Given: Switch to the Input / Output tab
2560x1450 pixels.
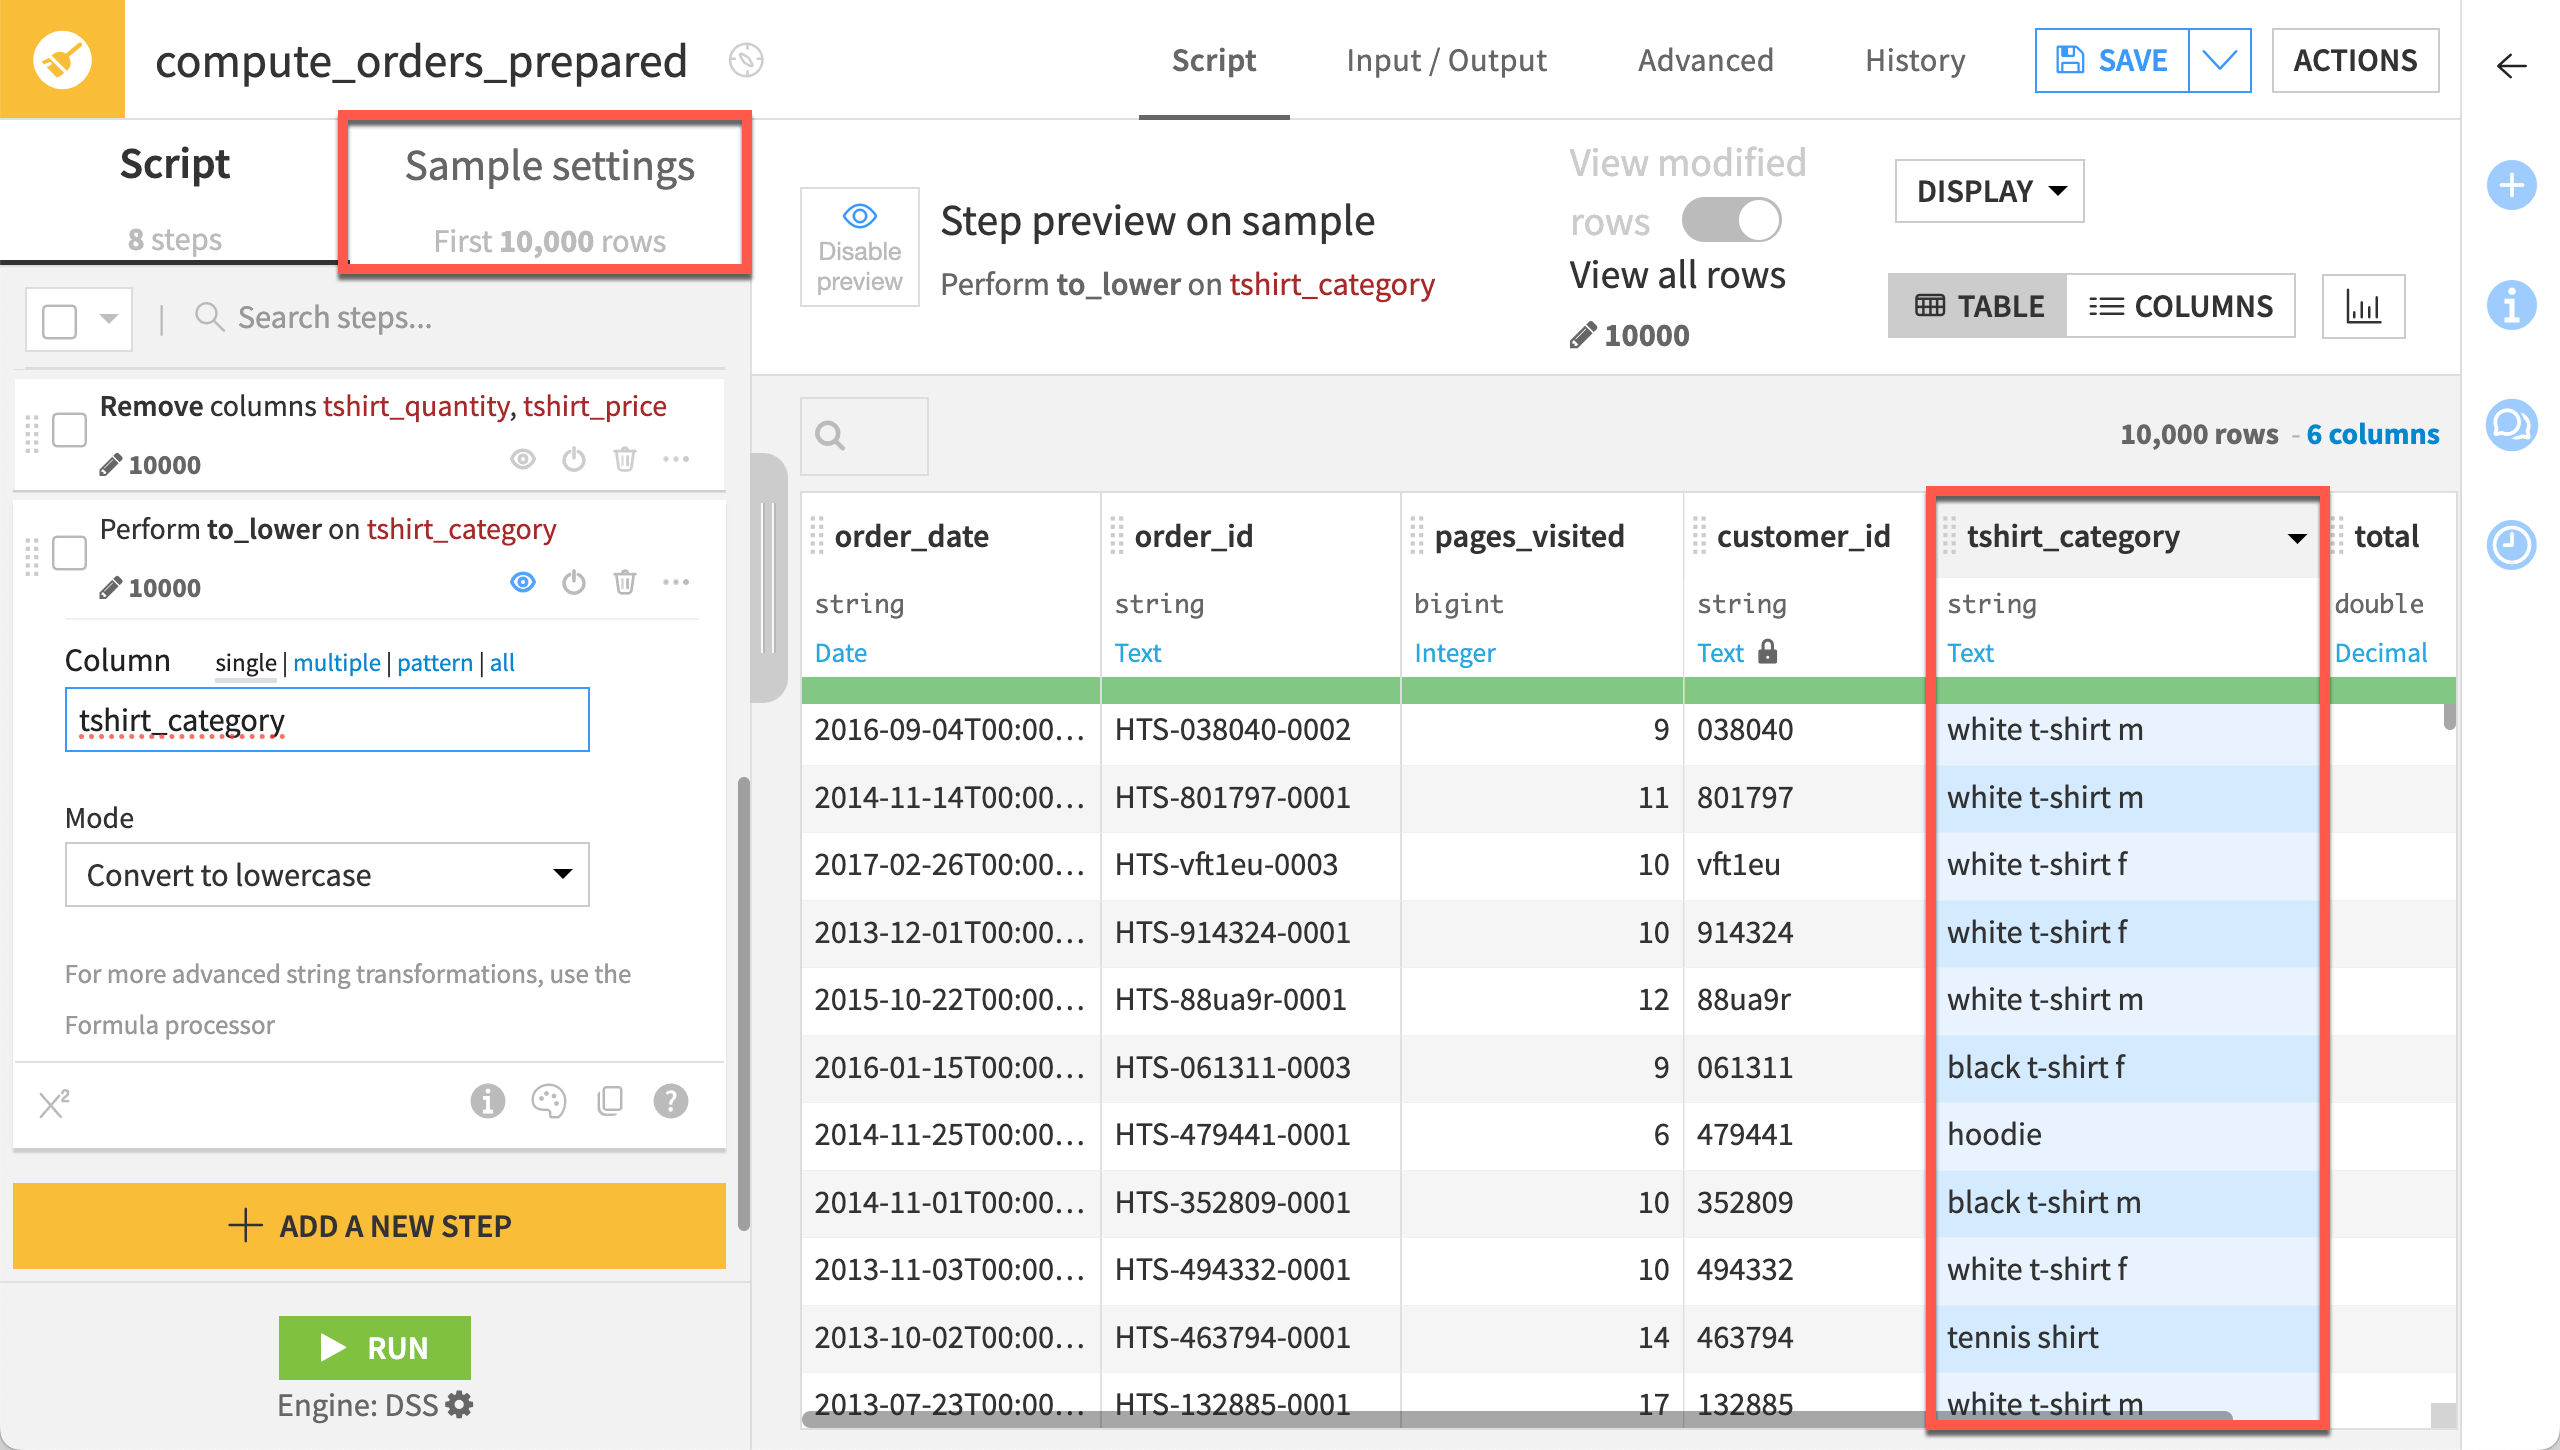Looking at the screenshot, I should 1446,60.
